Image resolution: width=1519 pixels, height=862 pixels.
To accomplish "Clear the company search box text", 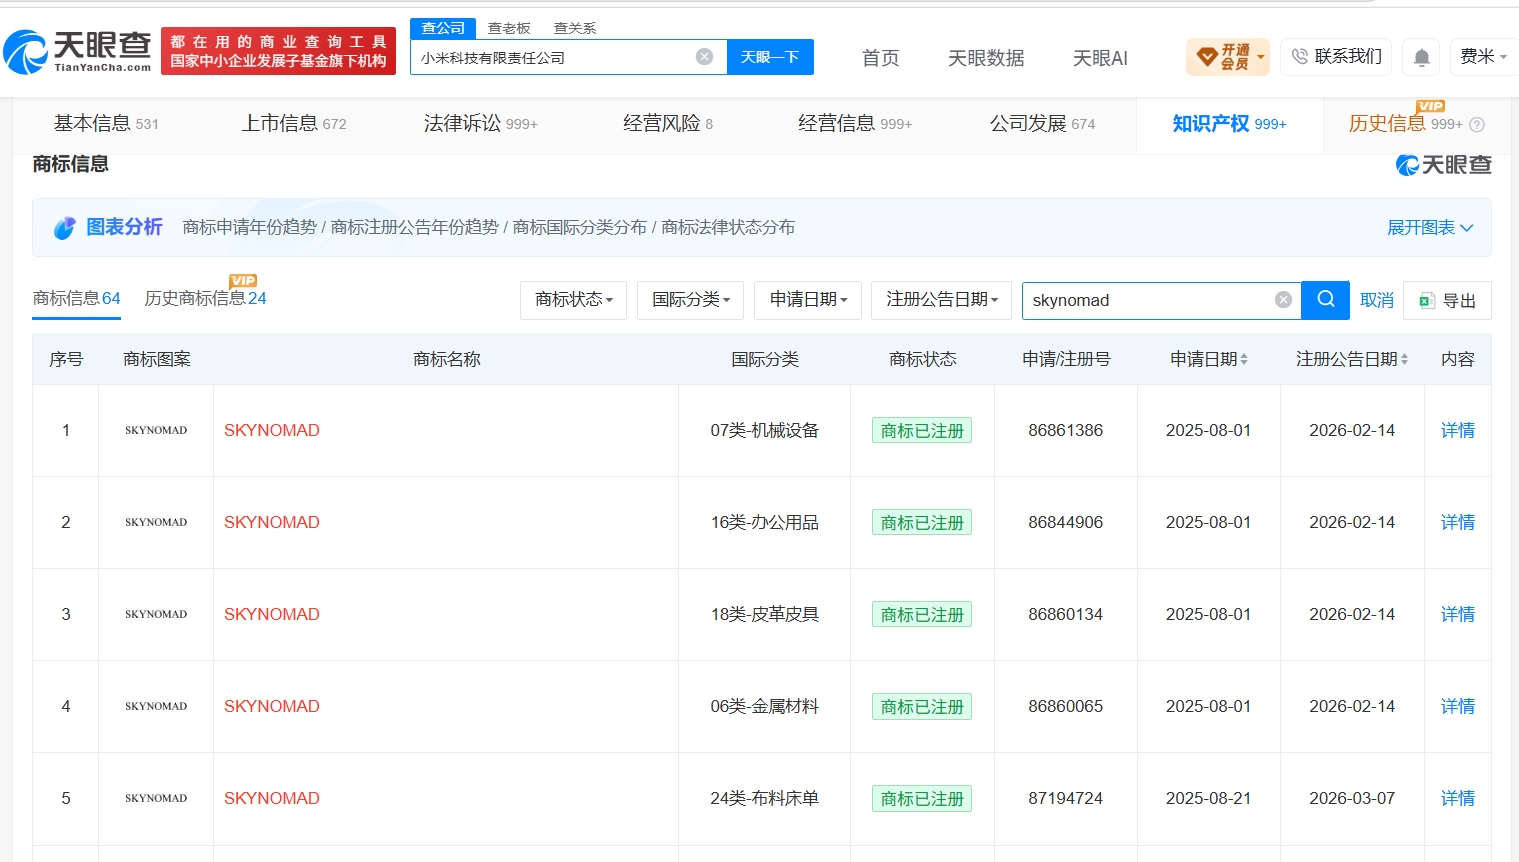I will click(704, 57).
